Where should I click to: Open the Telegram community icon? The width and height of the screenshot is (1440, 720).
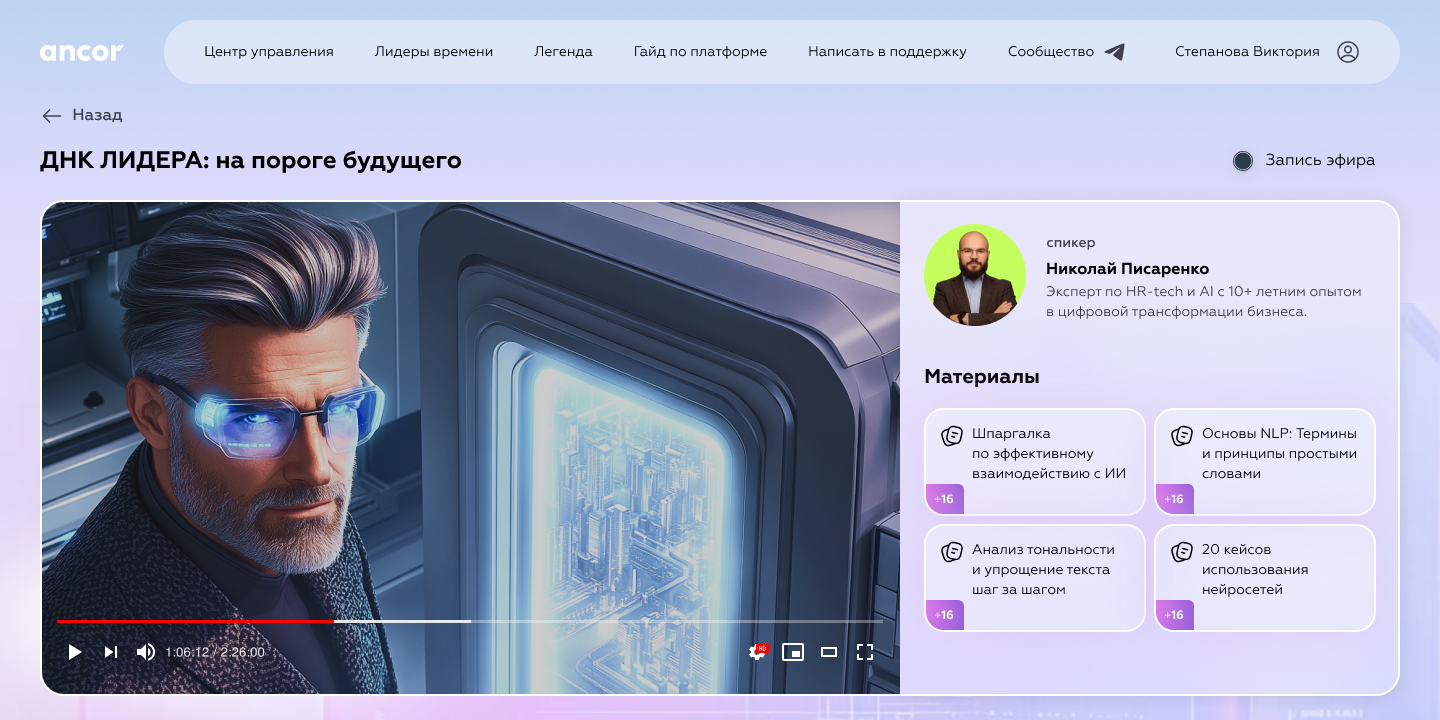coord(1115,52)
